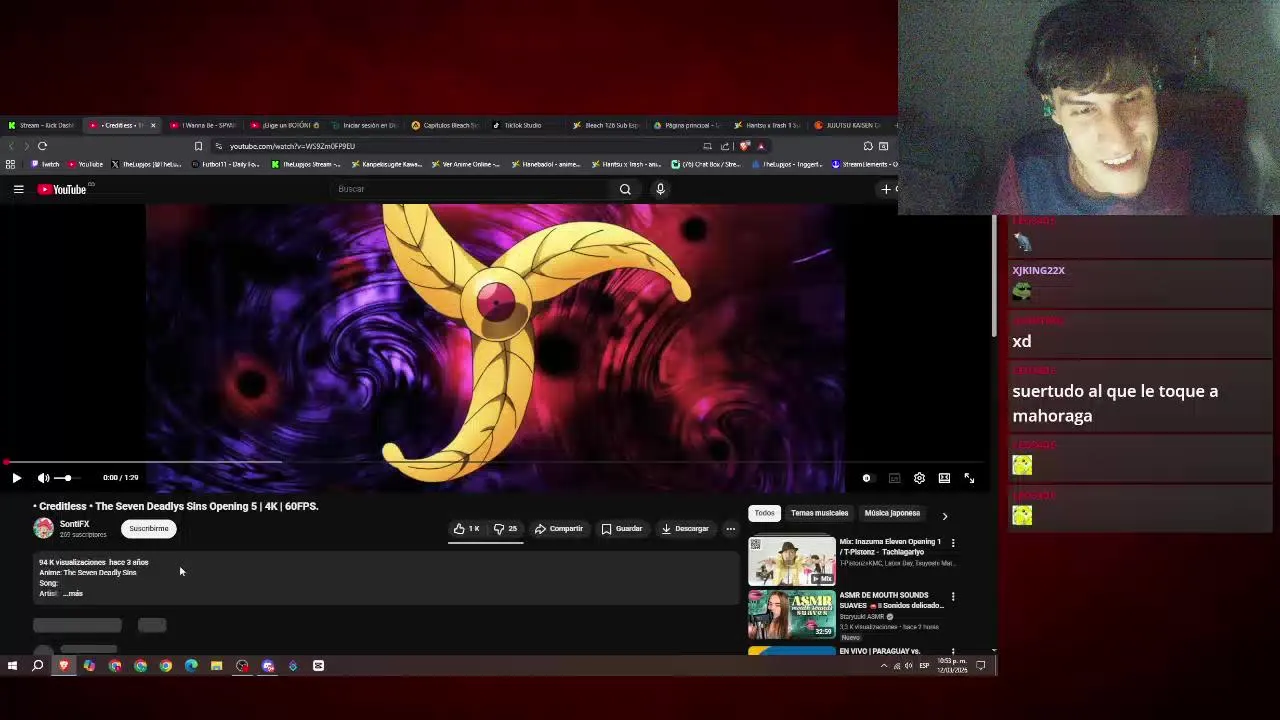Open the Brave Shields lion icon

tap(744, 146)
